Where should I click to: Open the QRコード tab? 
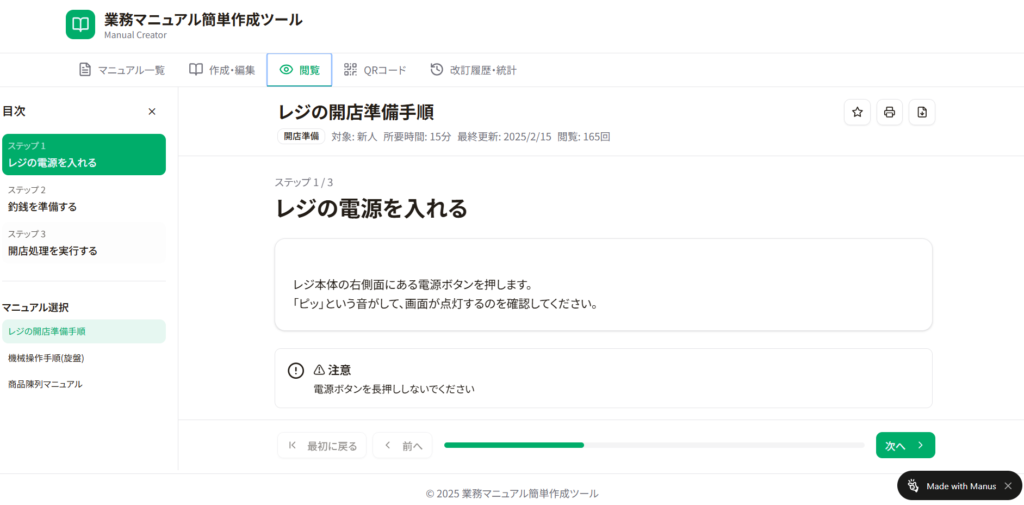tap(375, 70)
